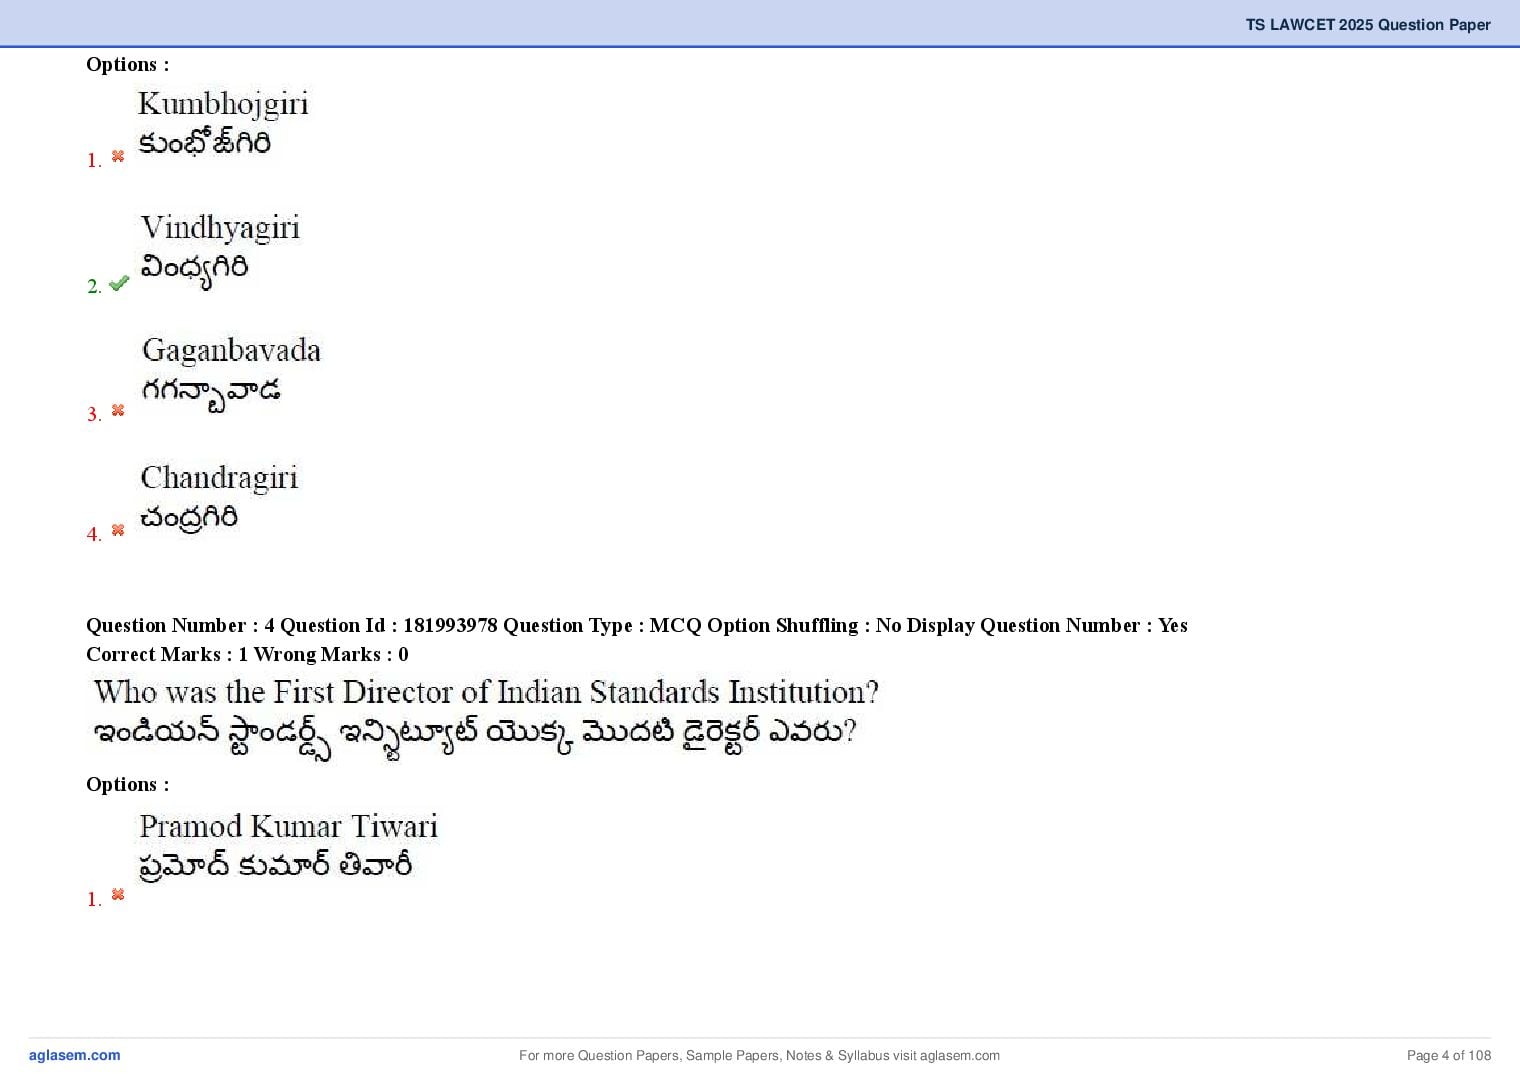Click the green option number "2."
The image size is (1520, 1074).
94,287
